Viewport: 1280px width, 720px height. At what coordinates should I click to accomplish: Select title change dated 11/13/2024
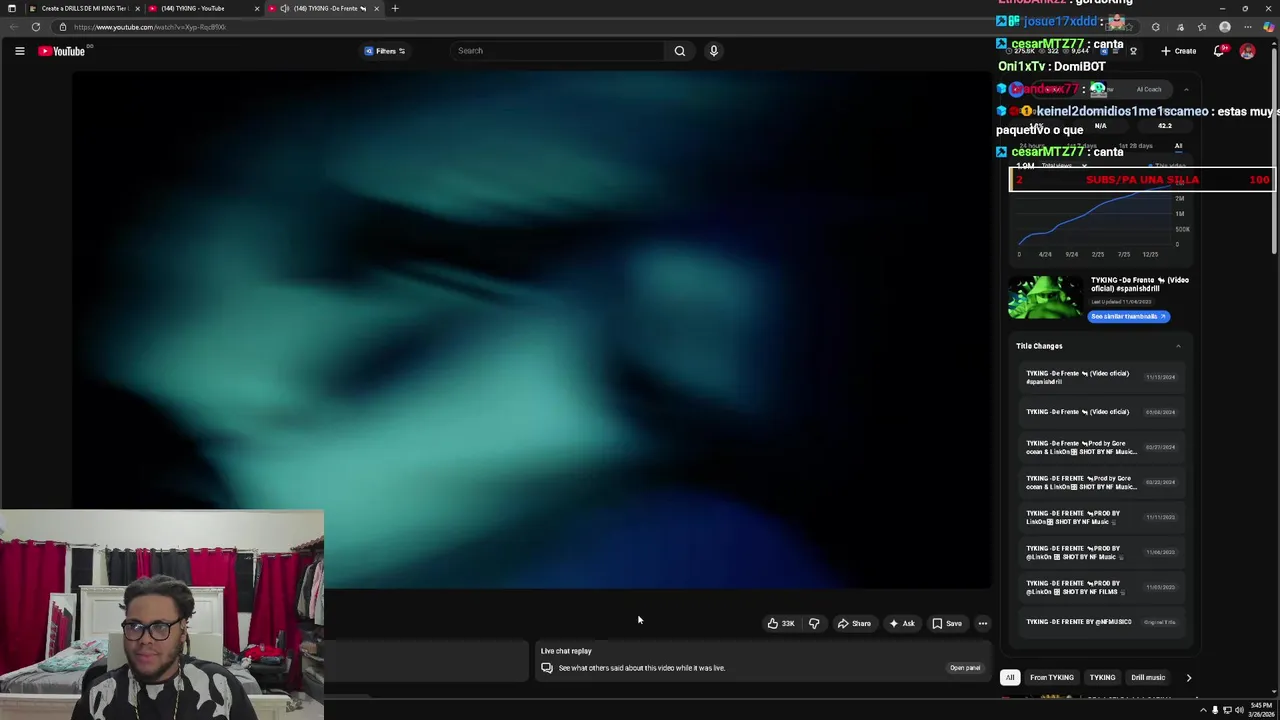1101,378
